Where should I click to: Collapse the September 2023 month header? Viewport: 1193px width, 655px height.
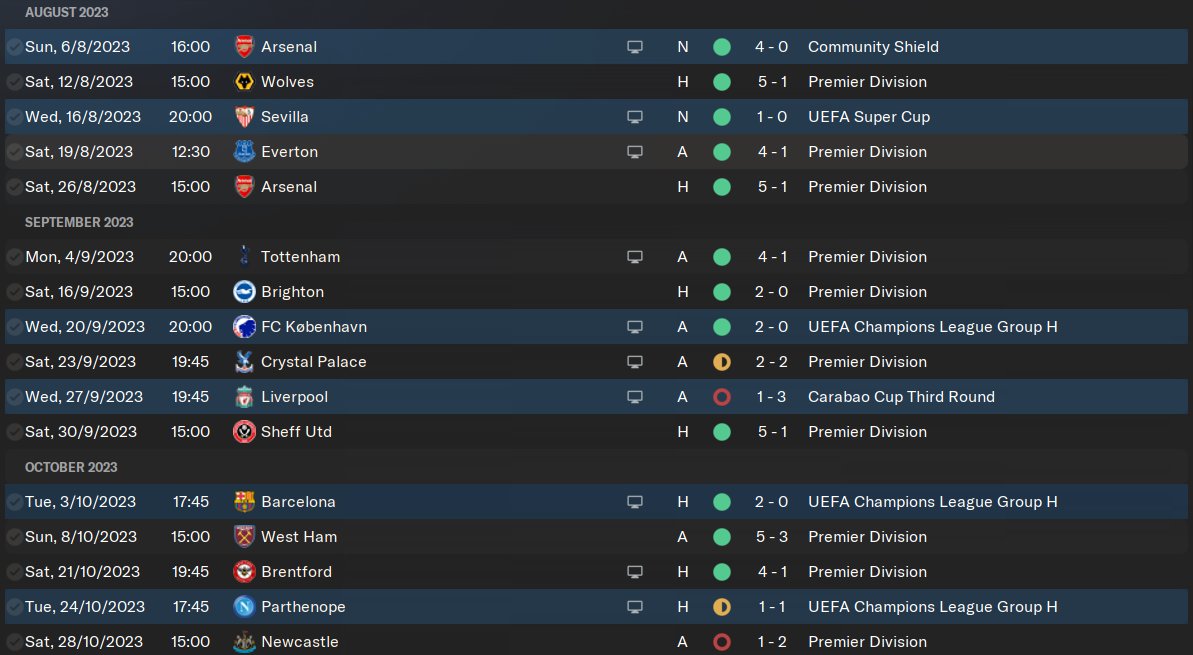(x=79, y=222)
